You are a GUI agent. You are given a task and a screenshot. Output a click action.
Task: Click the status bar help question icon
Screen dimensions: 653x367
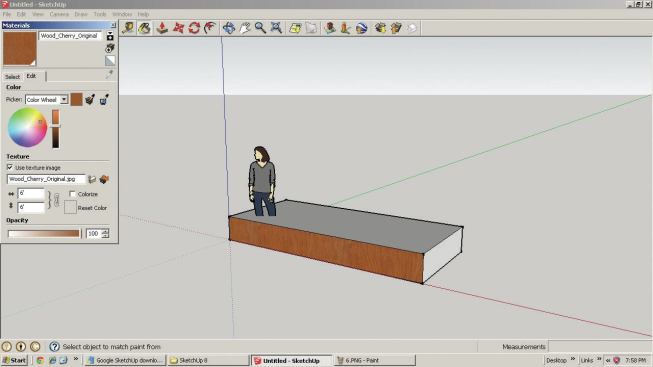[54, 347]
